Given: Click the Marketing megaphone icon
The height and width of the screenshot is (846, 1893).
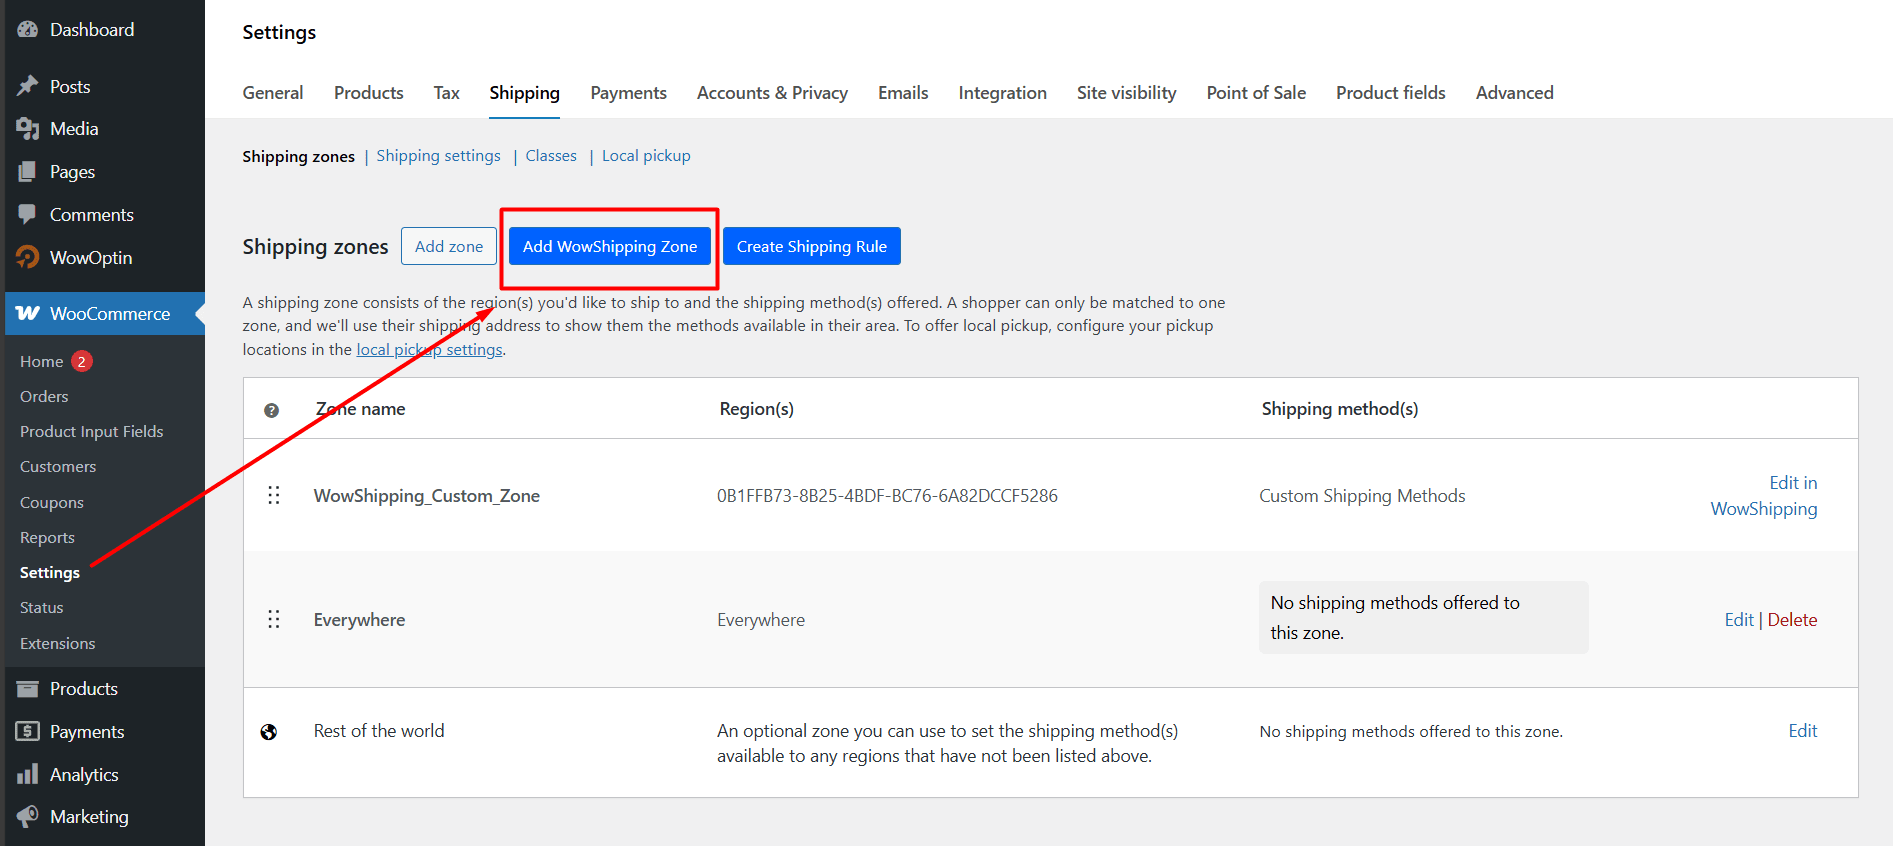Looking at the screenshot, I should pos(27,817).
